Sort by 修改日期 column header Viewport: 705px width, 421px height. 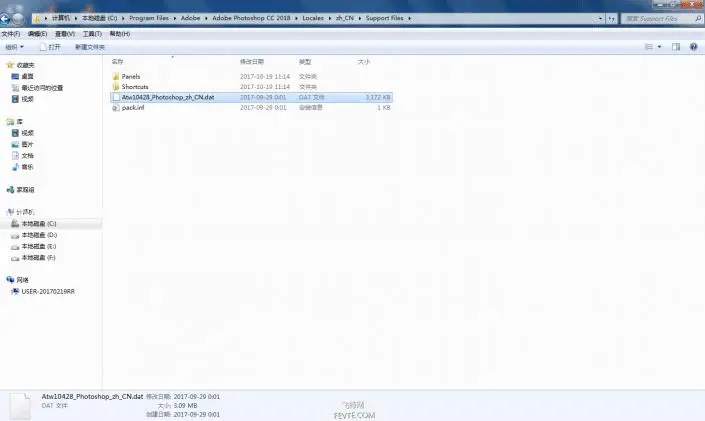(252, 62)
